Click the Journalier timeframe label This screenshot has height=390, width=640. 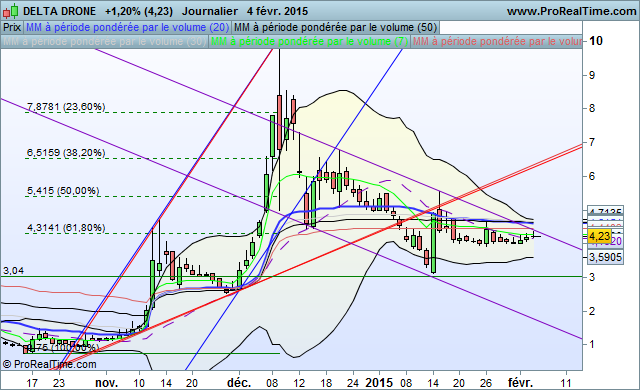coord(210,11)
